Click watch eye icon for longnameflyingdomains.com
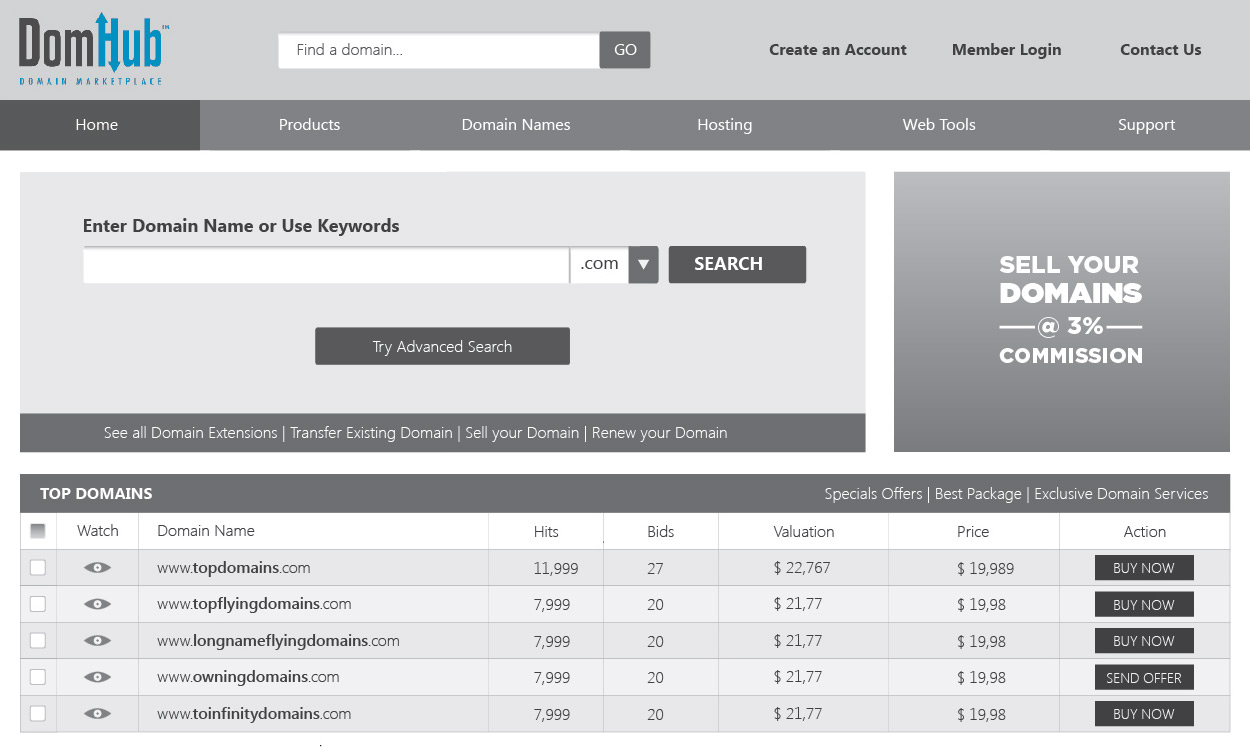The width and height of the screenshot is (1250, 748). pos(97,641)
